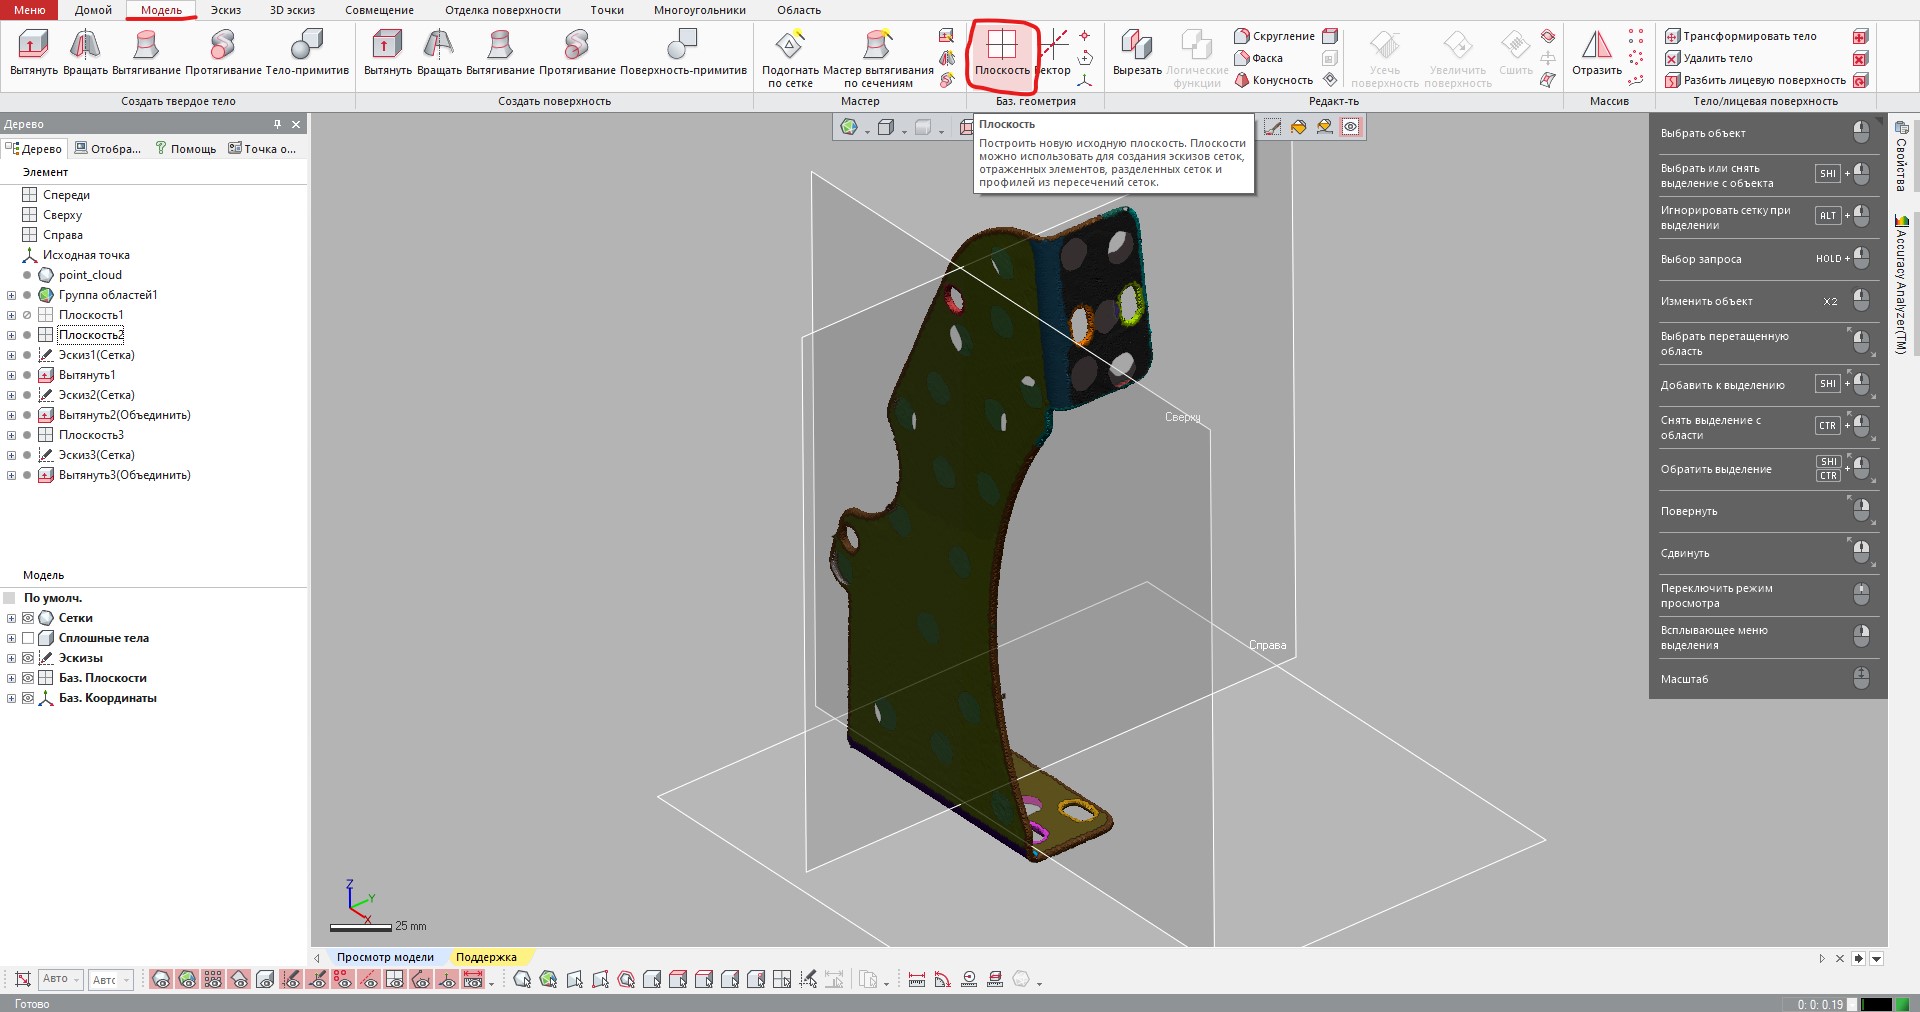Switch to the Многоугольники ribbon tab
Screen dimensions: 1920x1012
700,10
